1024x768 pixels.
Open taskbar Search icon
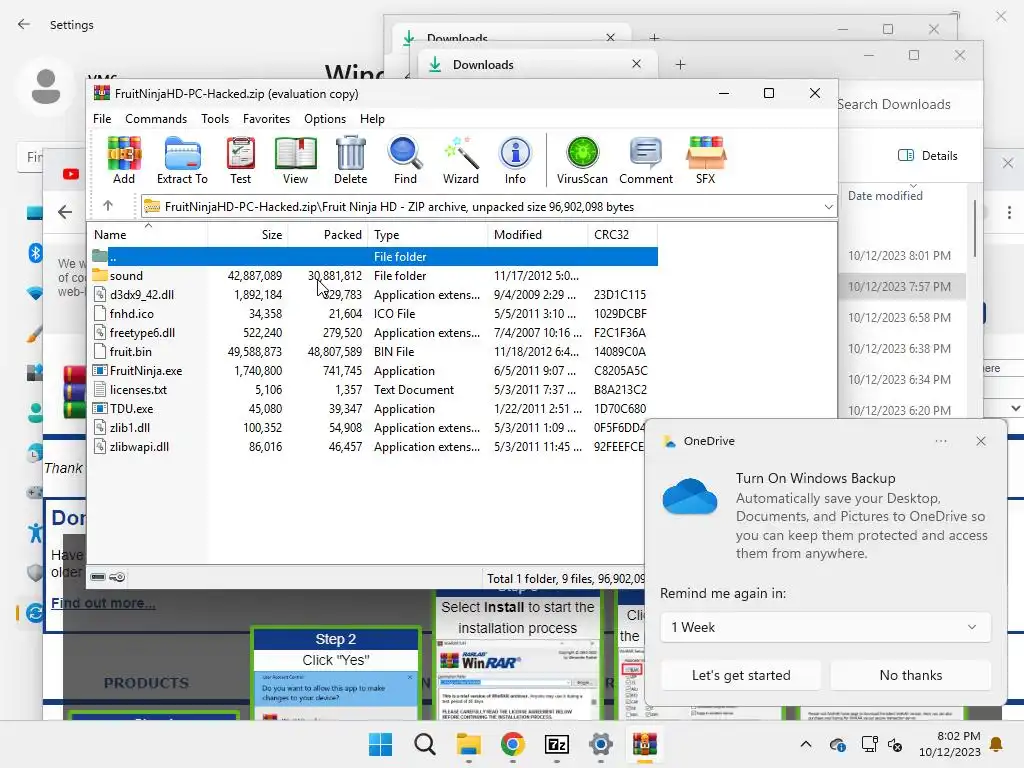click(424, 744)
